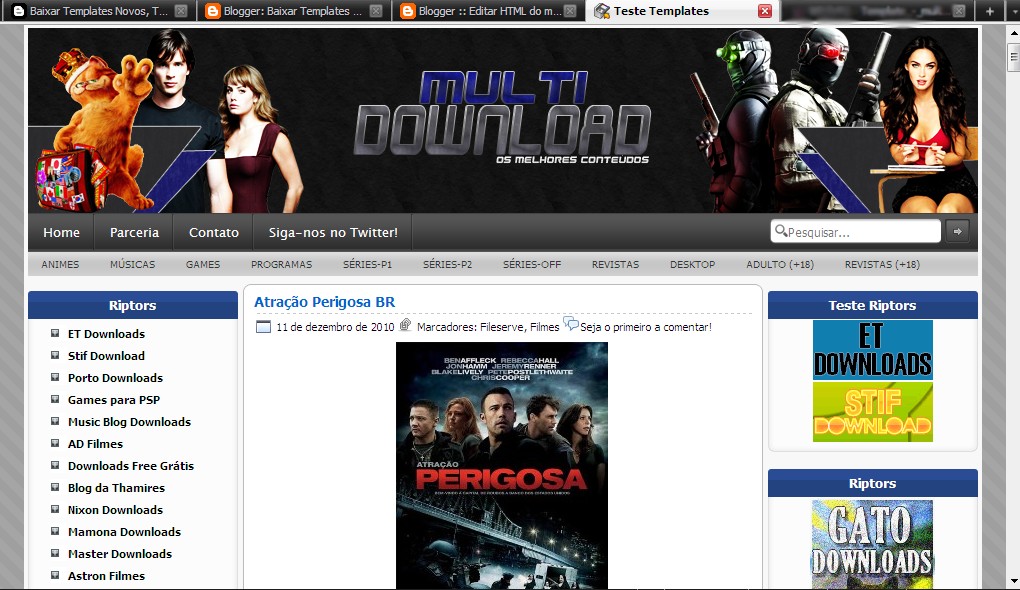Open the Stif Download sidebar link
Screen dimensions: 1020x590
[x=107, y=356]
